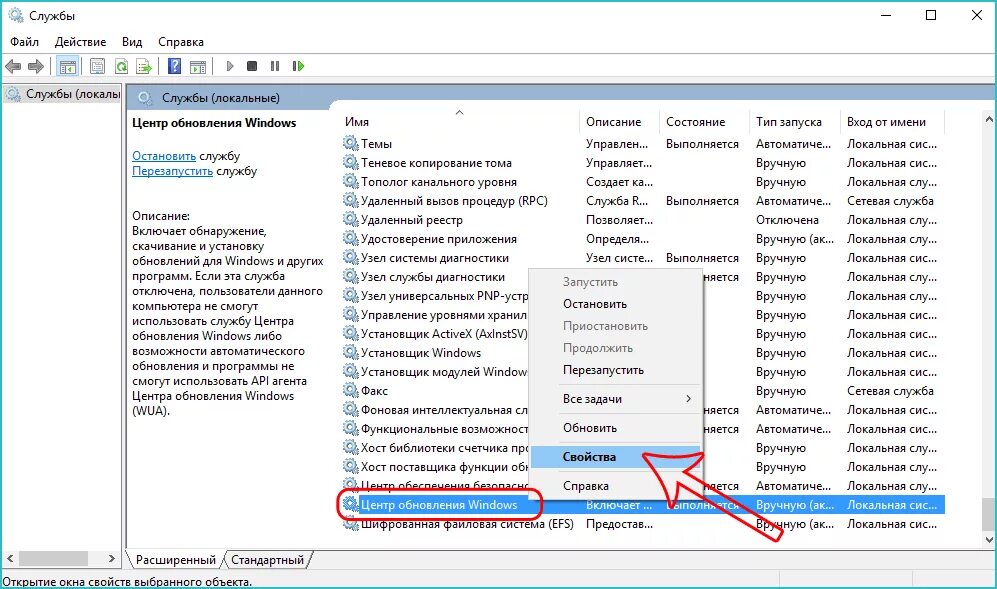Viewport: 997px width, 589px height.
Task: Click the Refresh toolbar icon
Action: click(x=121, y=66)
